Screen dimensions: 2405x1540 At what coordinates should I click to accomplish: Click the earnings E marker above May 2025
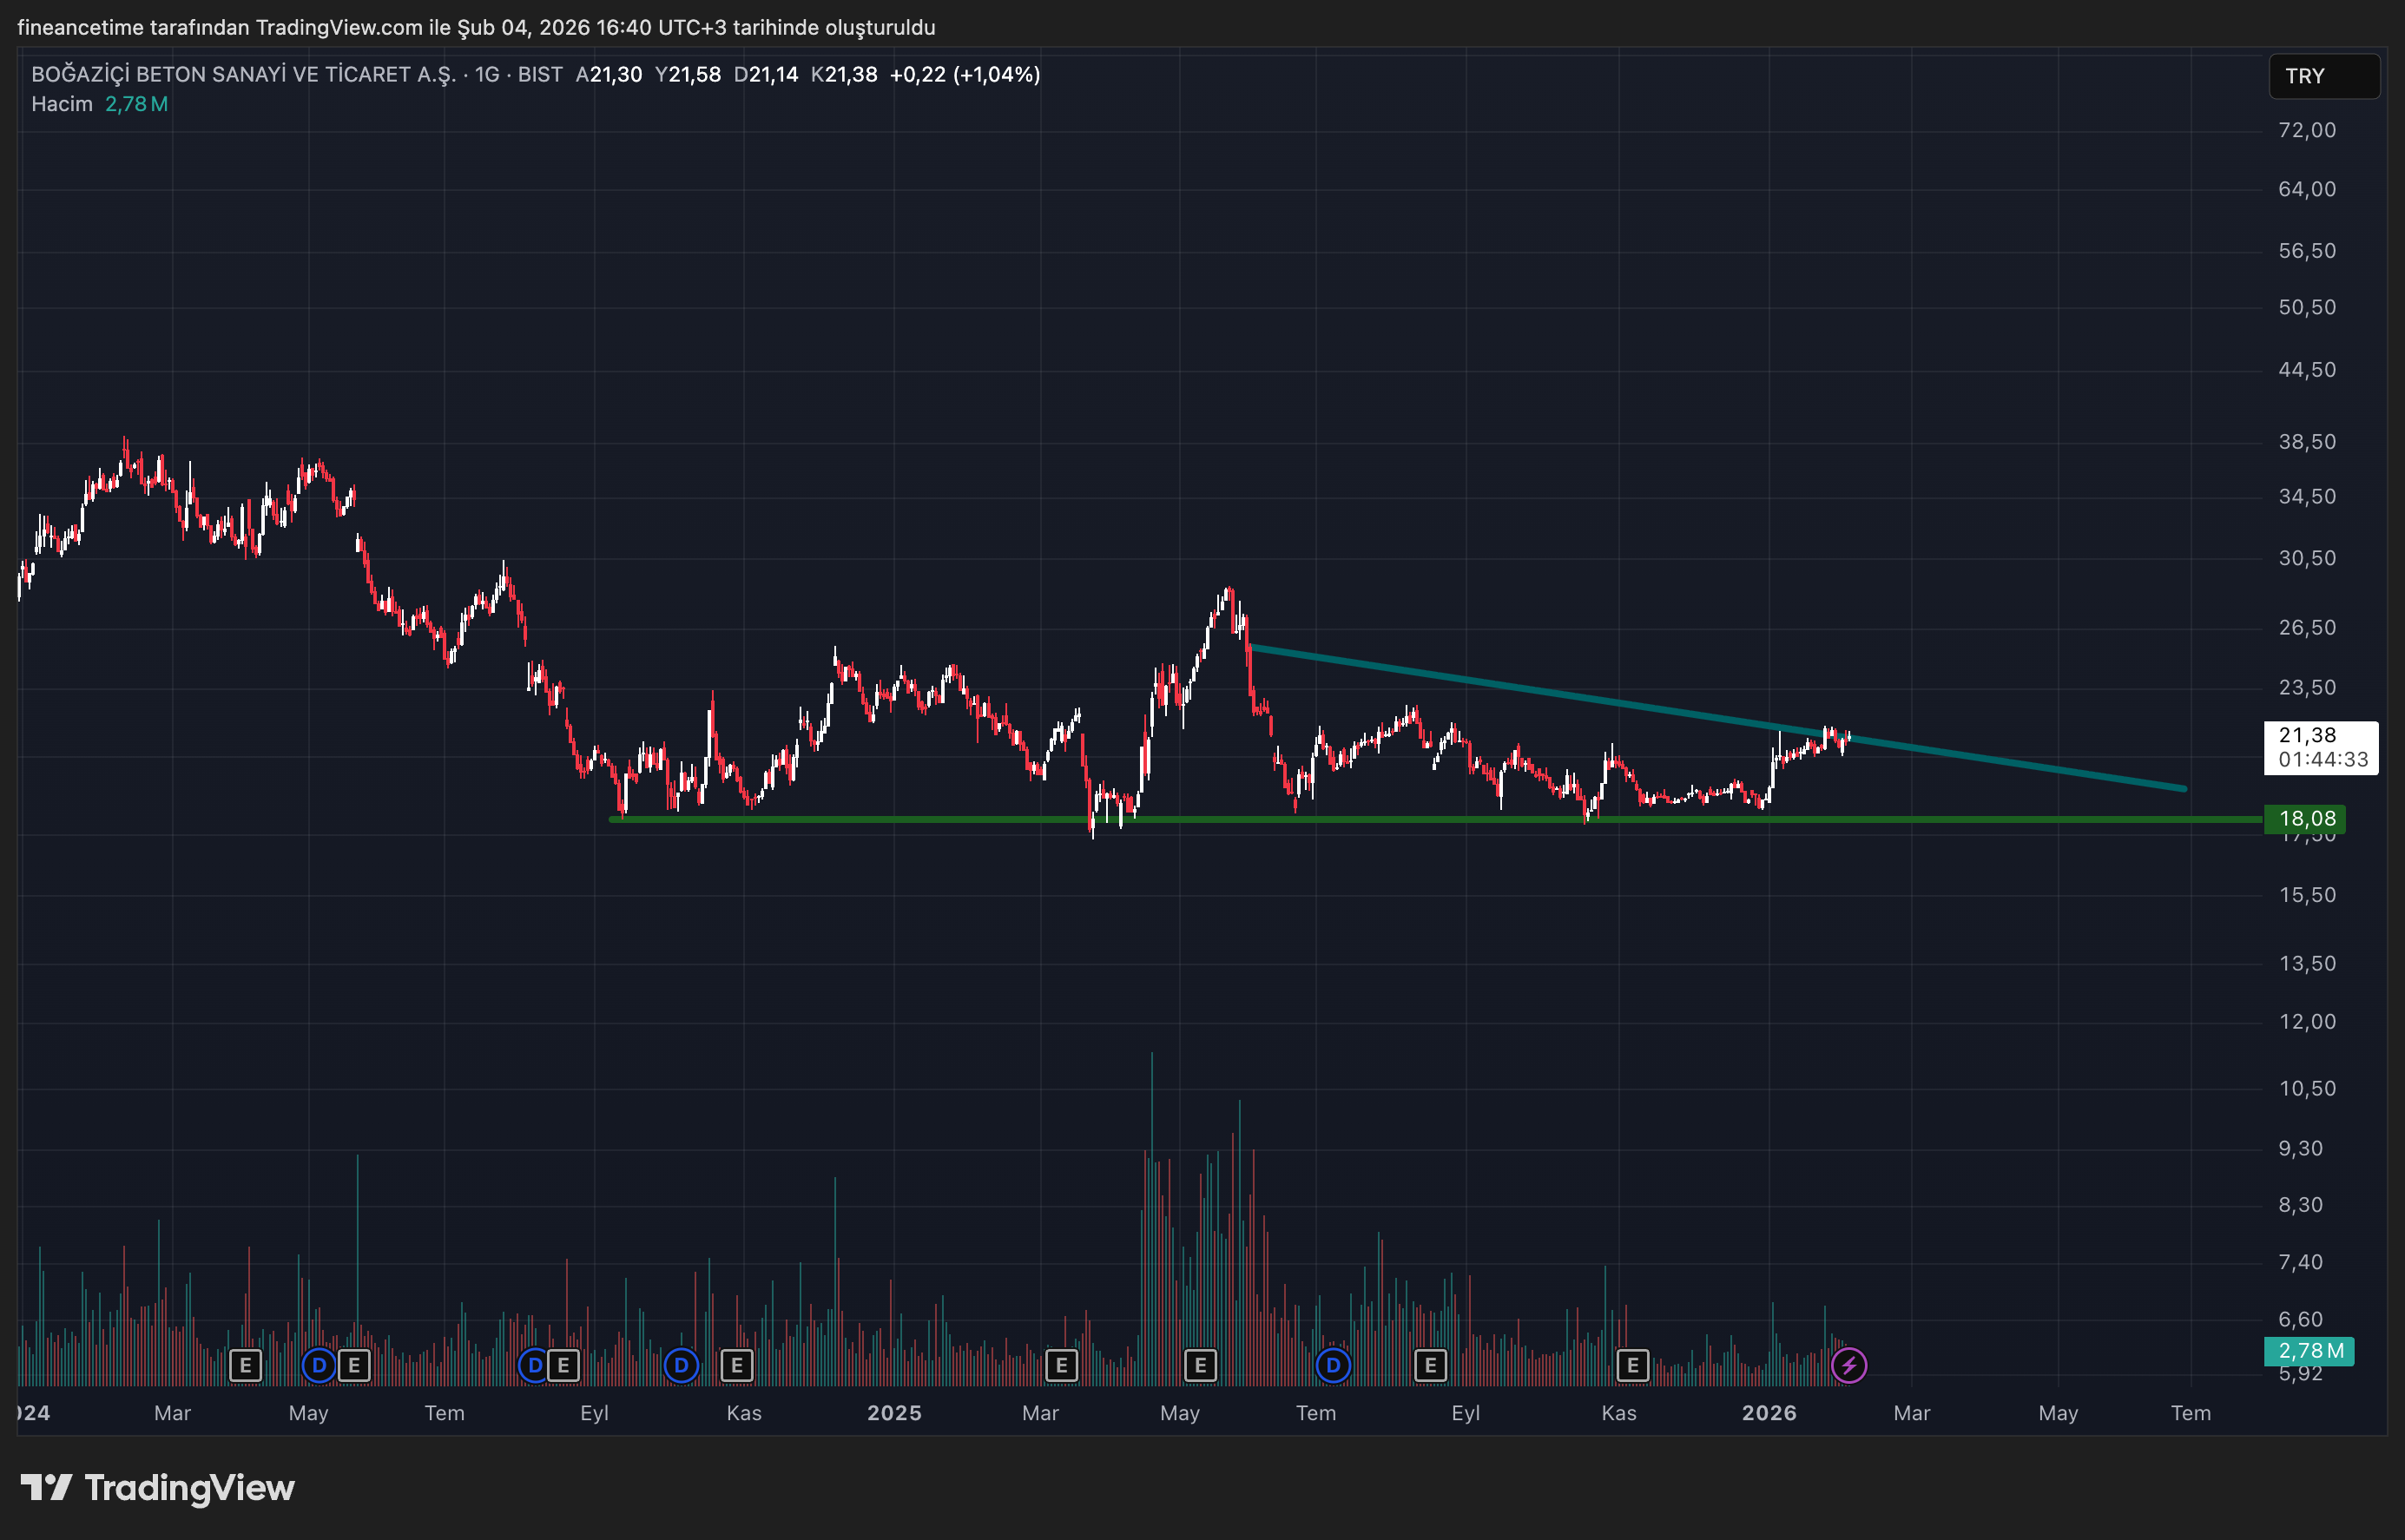(x=1200, y=1365)
